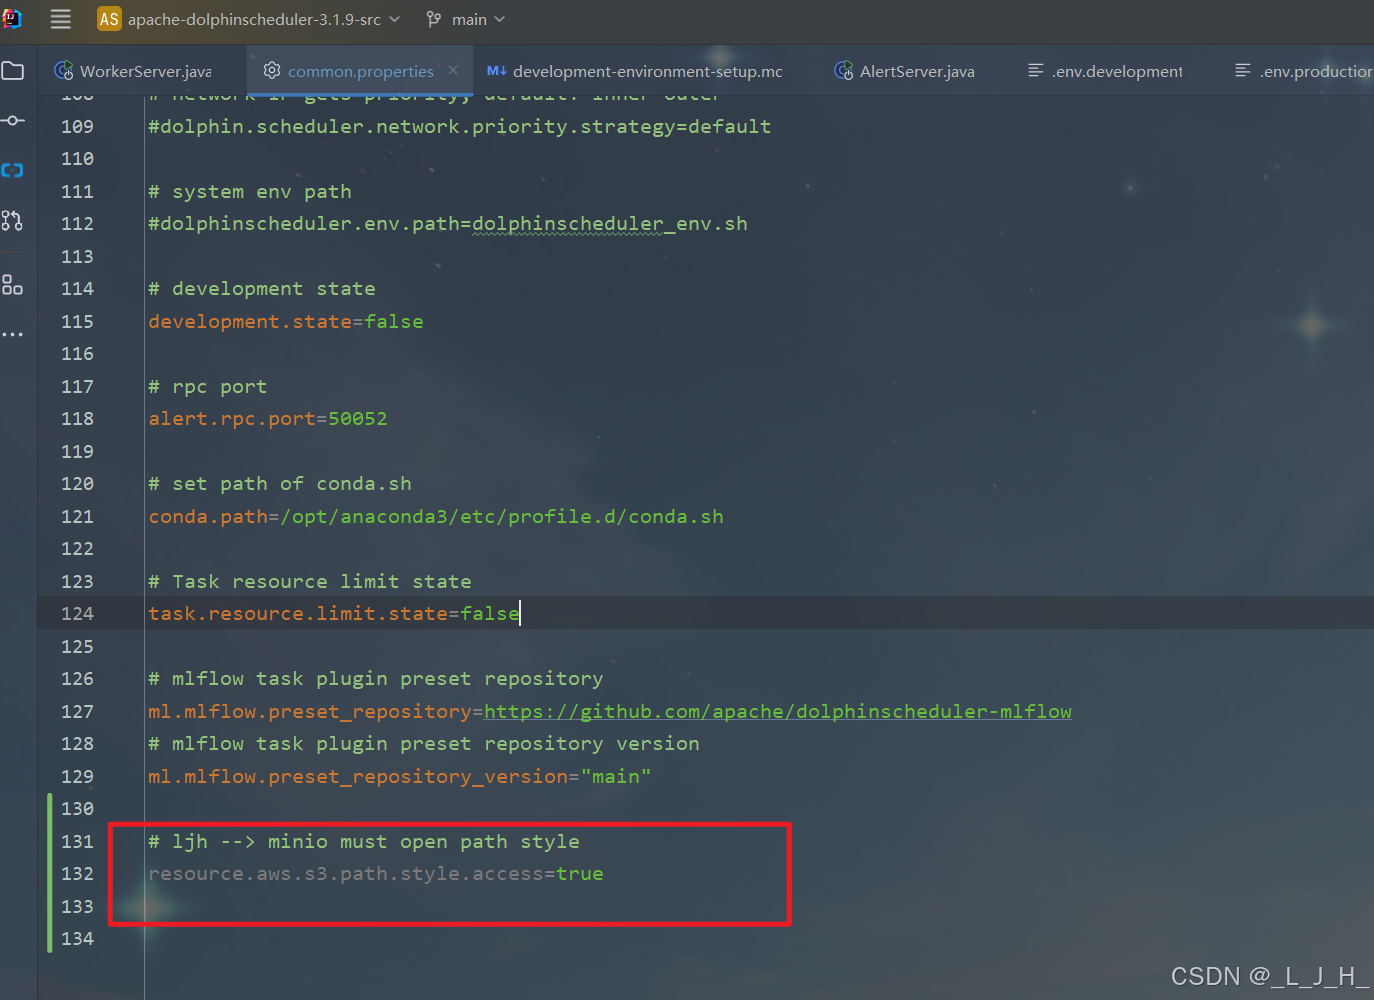This screenshot has width=1374, height=1000.
Task: Click the conda.path property line
Action: [x=436, y=516]
